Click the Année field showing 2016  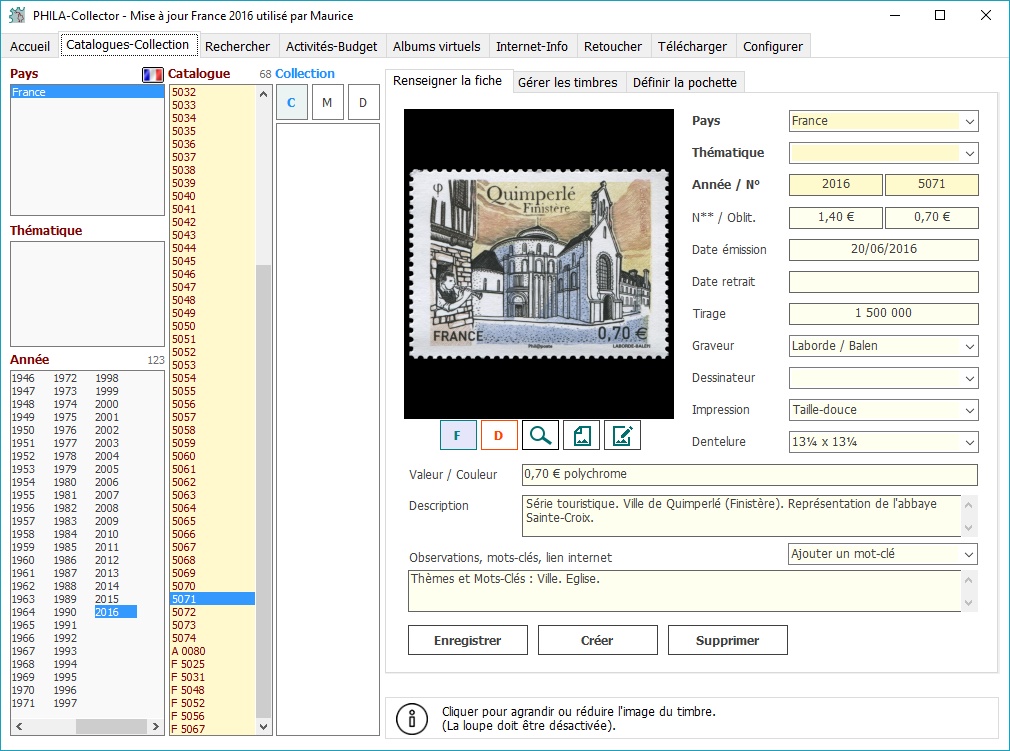coord(835,185)
